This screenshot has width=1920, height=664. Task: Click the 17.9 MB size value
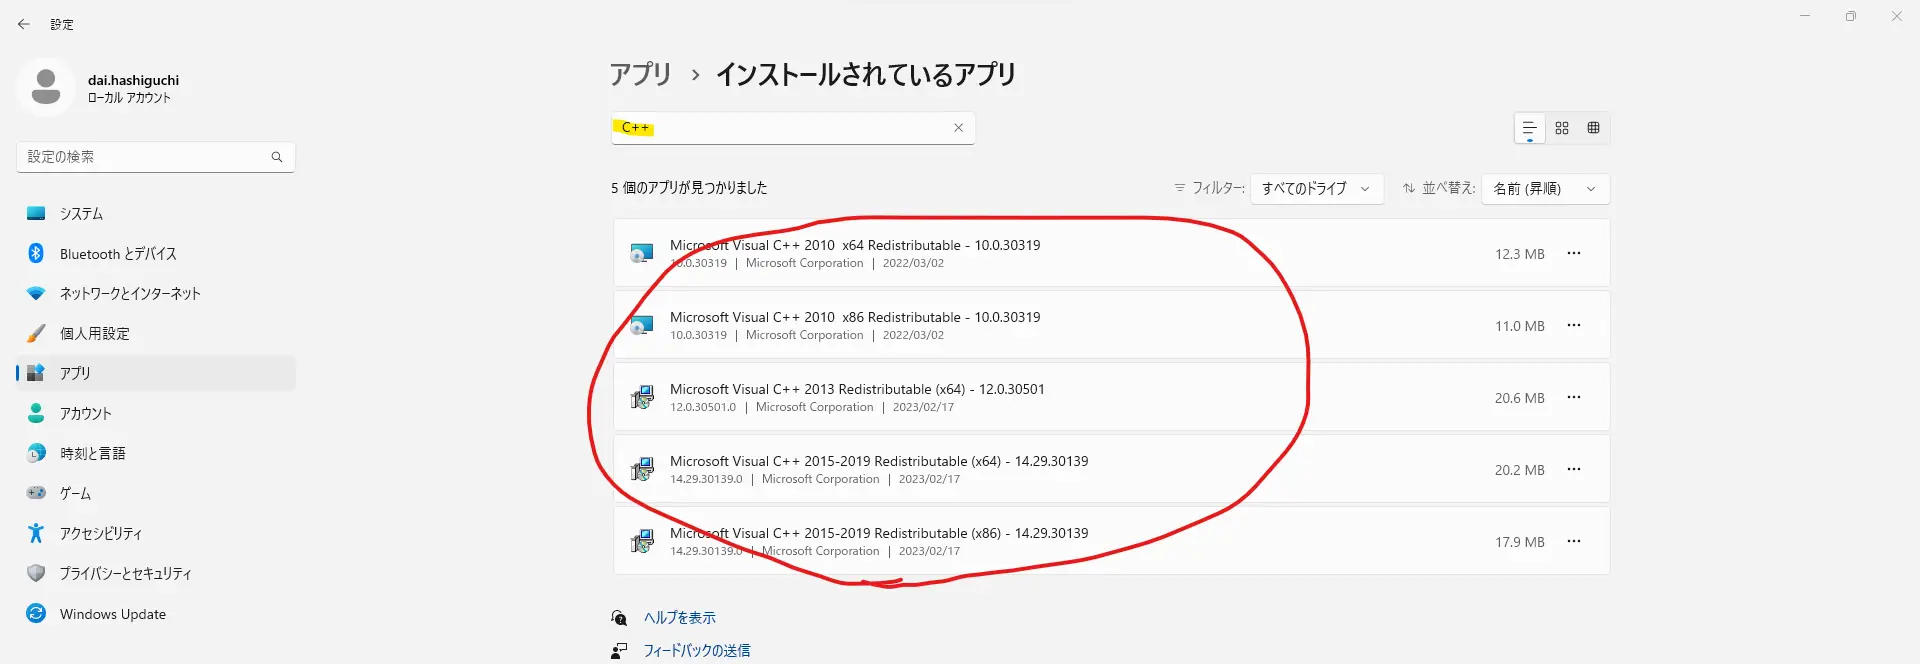pos(1519,542)
